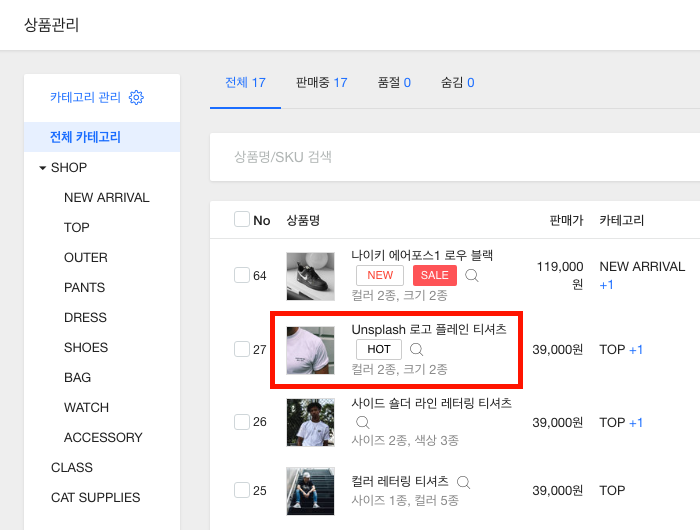700x530 pixels.
Task: Open 사이드 숄더 라인 레터링 티셔츠 product name
Action: click(431, 403)
